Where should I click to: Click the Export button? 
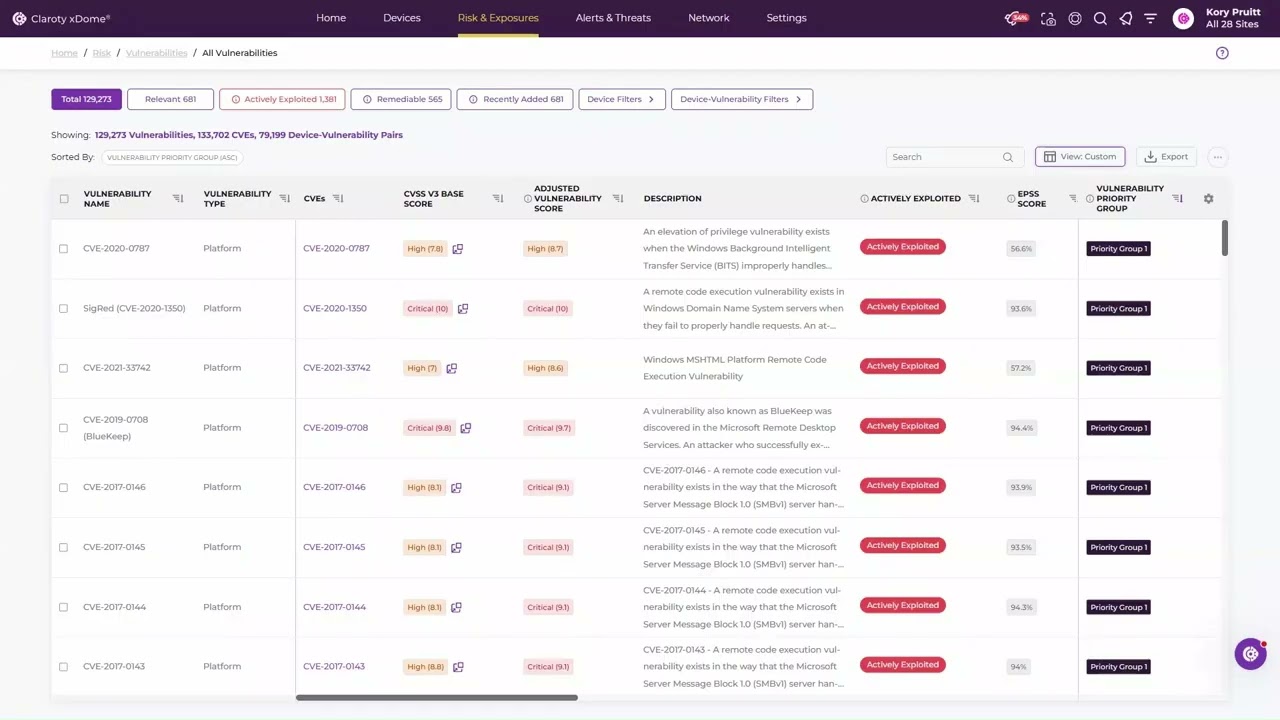[1166, 157]
